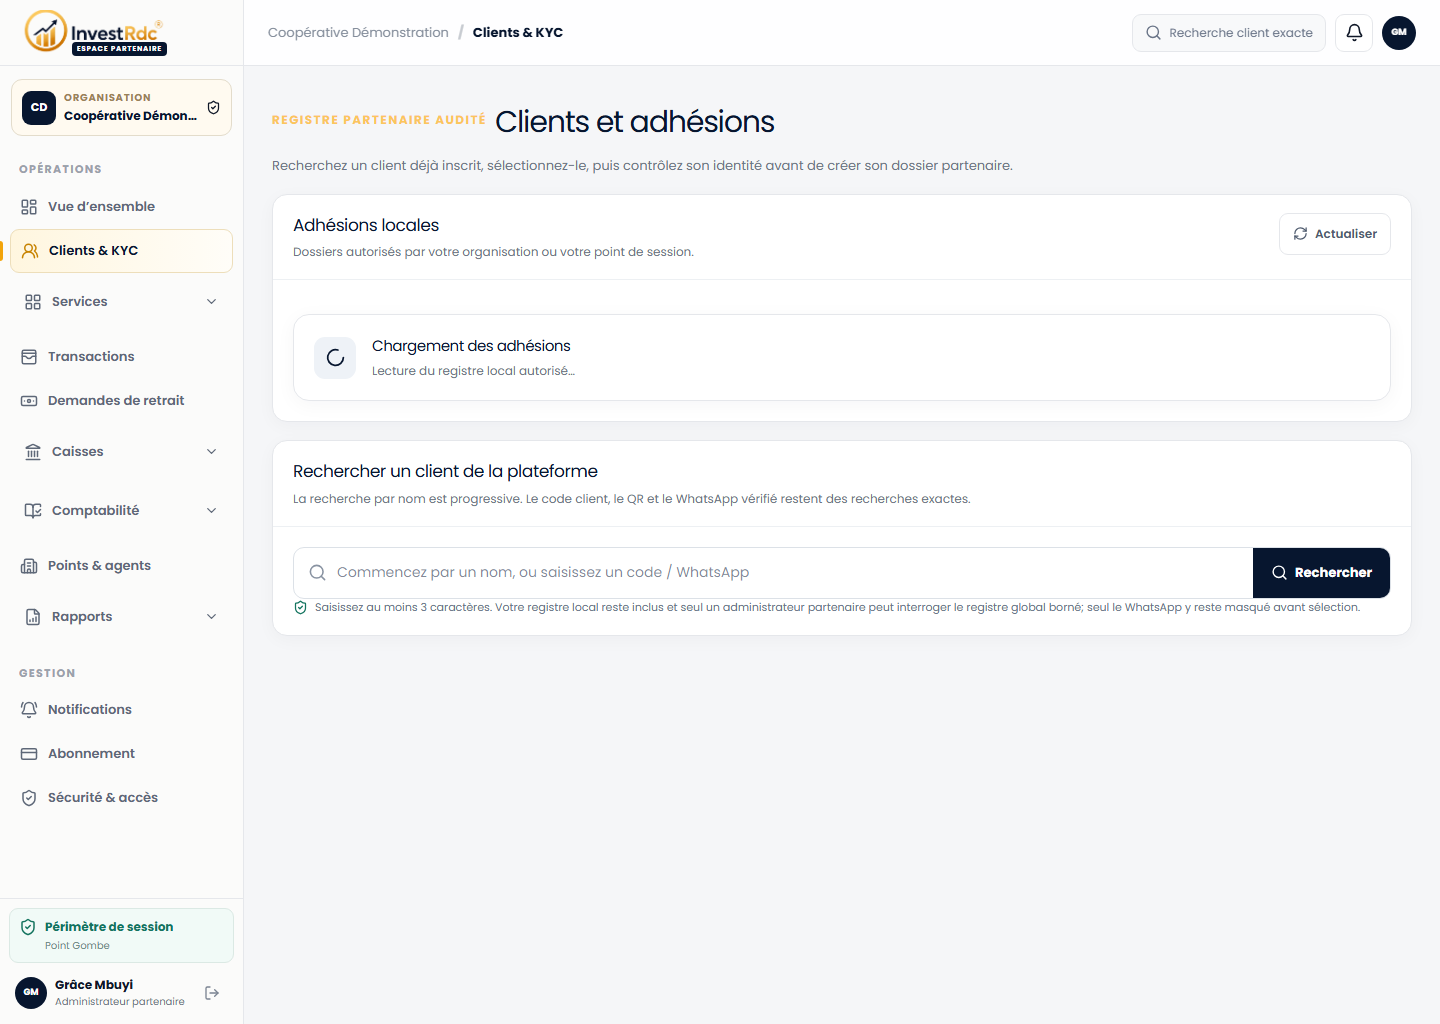Image resolution: width=1440 pixels, height=1024 pixels.
Task: Click the Notifications bell icon in the sidebar
Action: (x=29, y=710)
